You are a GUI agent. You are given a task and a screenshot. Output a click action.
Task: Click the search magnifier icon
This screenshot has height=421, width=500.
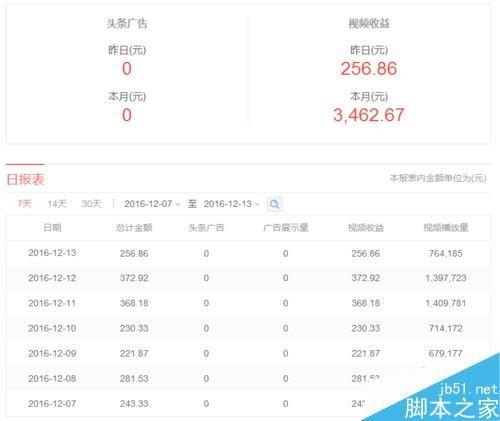click(x=275, y=204)
